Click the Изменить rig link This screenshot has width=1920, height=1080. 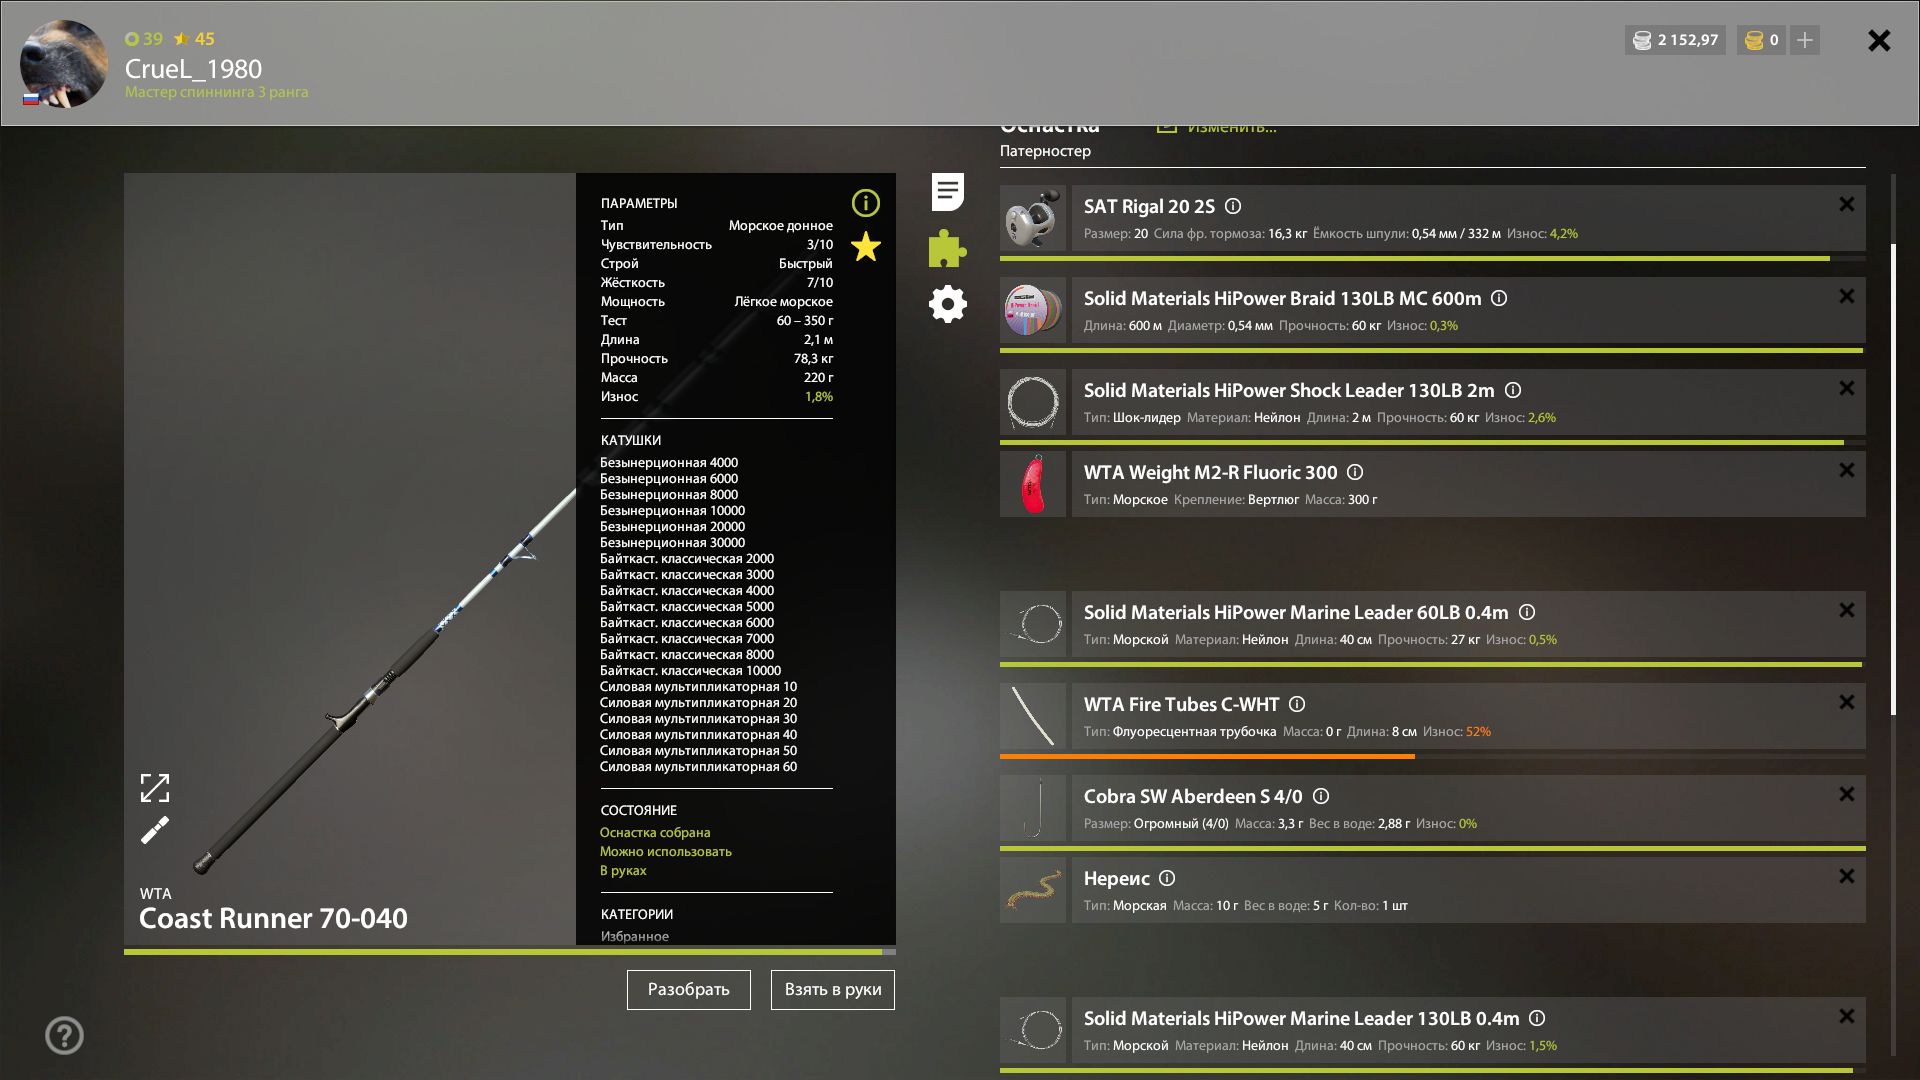pos(1230,128)
